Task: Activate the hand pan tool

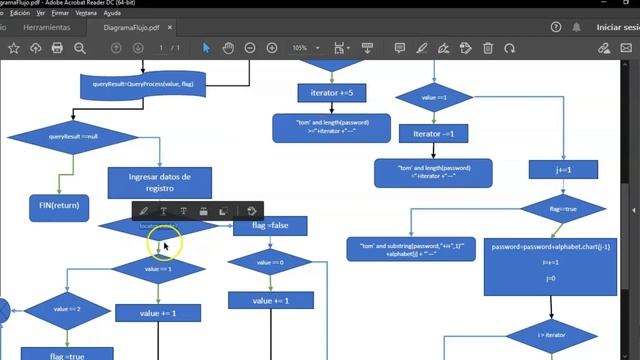Action: (228, 48)
